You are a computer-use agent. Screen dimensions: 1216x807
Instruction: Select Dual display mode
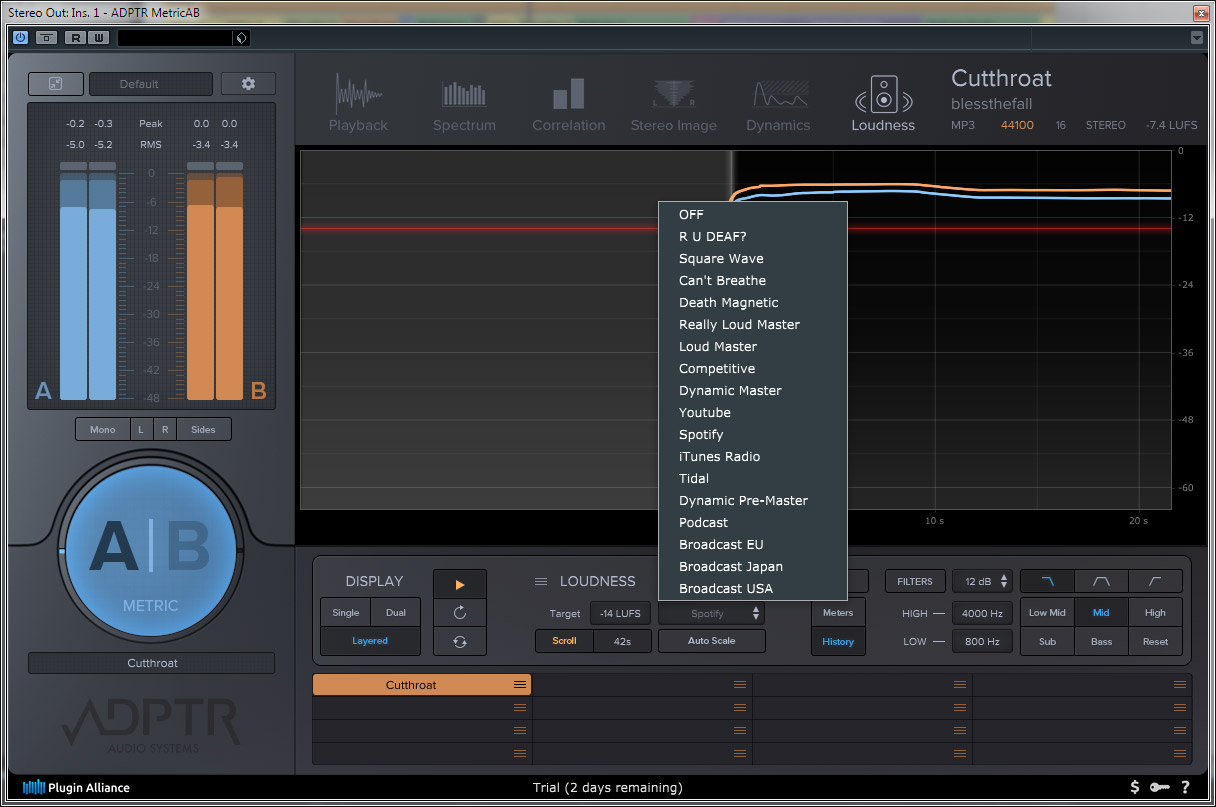(x=396, y=613)
